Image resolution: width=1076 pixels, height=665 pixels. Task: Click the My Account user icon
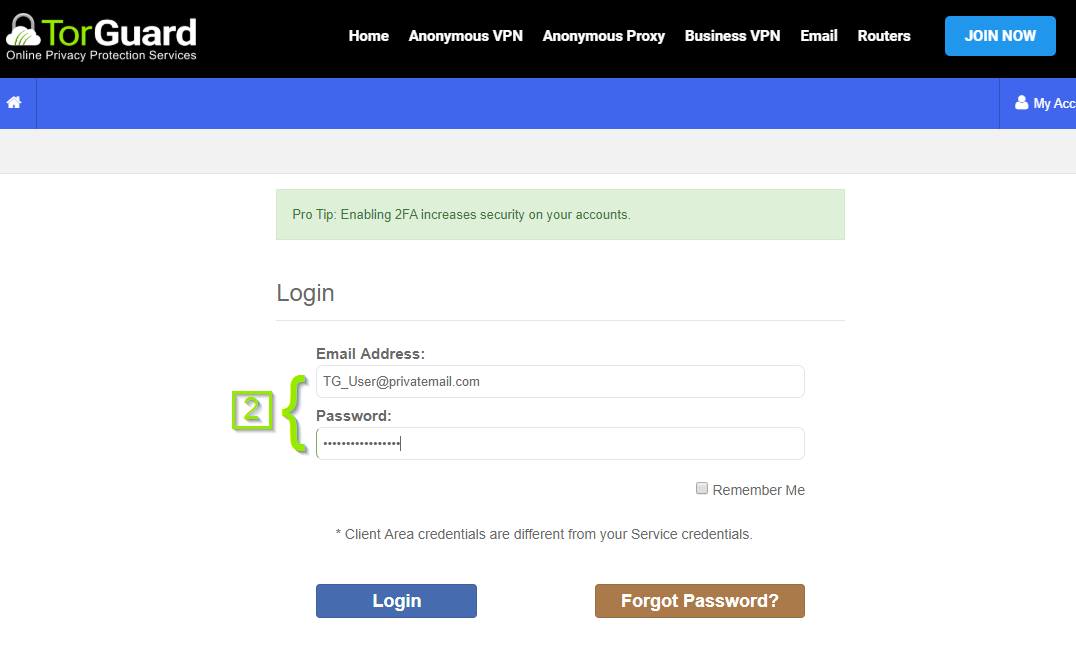pyautogui.click(x=1021, y=102)
